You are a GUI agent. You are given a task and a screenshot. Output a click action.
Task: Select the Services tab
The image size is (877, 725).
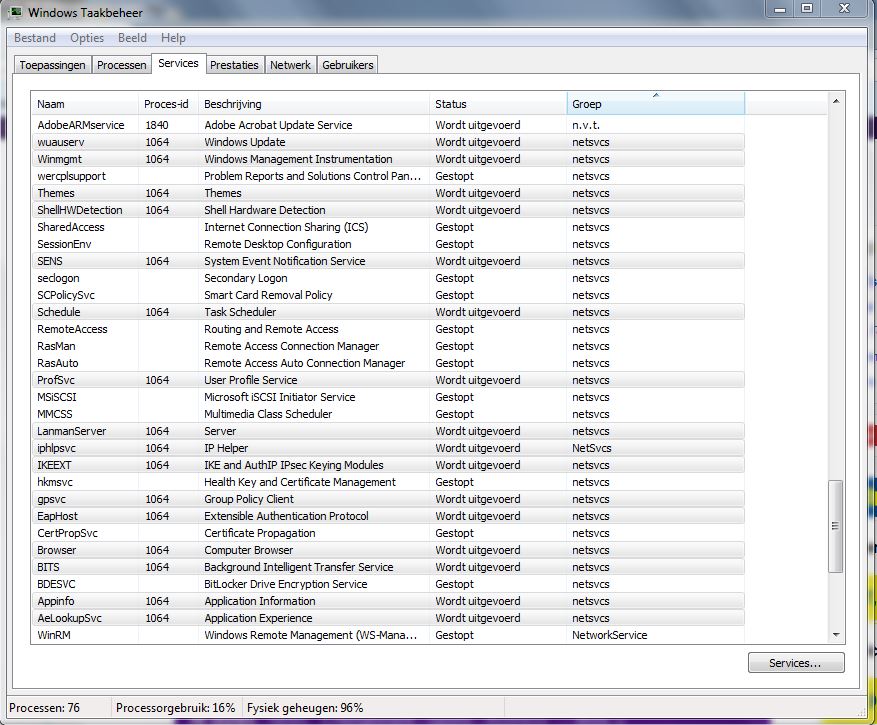coord(178,63)
